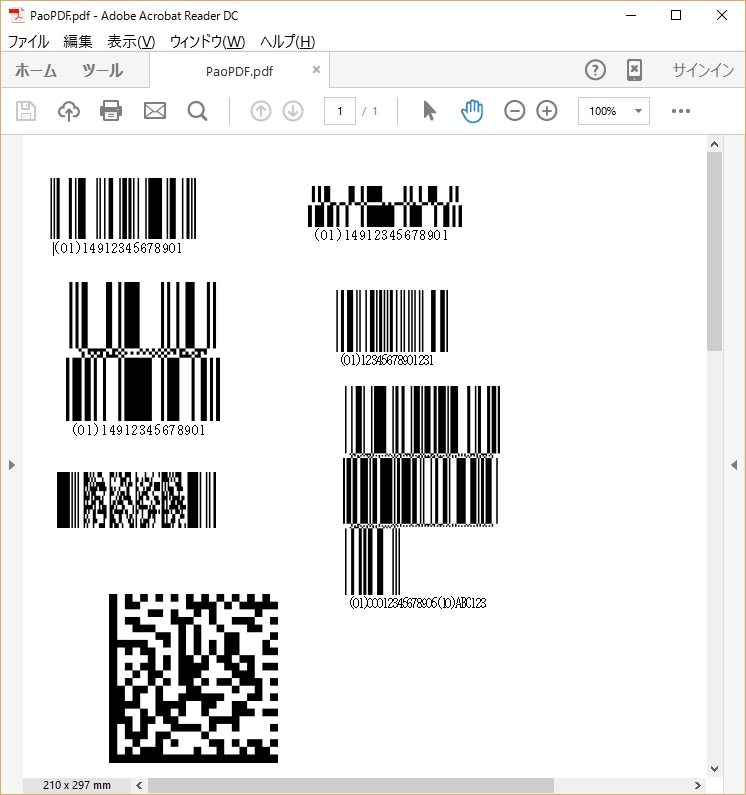
Task: Zoom in with plus icon
Action: tap(547, 111)
